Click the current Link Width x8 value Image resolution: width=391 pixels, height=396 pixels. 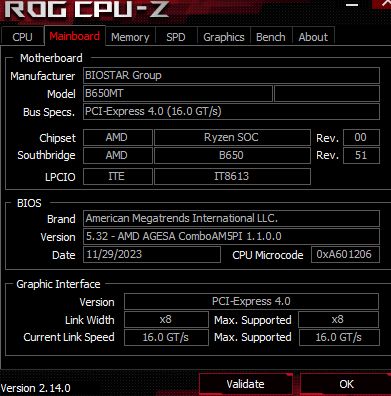point(166,320)
